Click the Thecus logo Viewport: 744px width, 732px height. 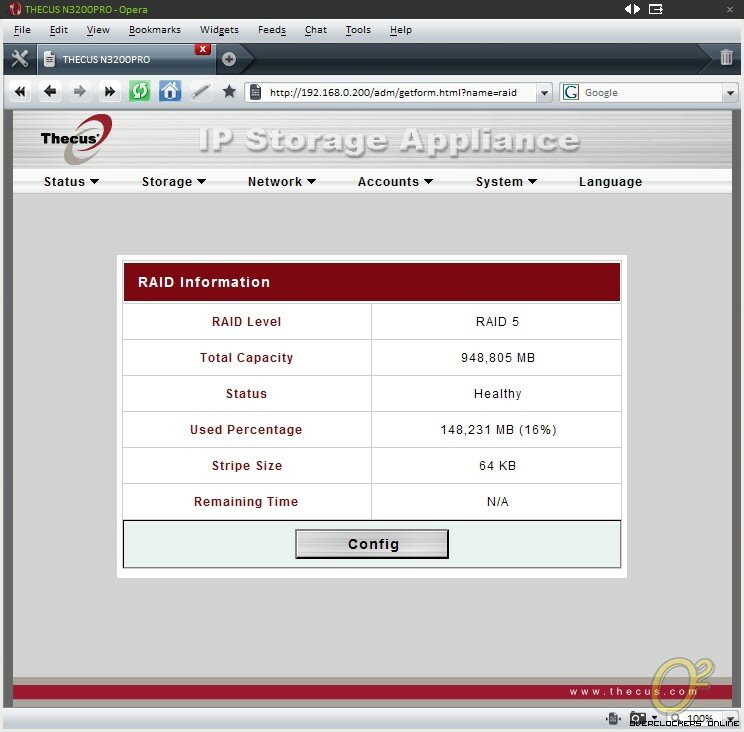pyautogui.click(x=76, y=139)
